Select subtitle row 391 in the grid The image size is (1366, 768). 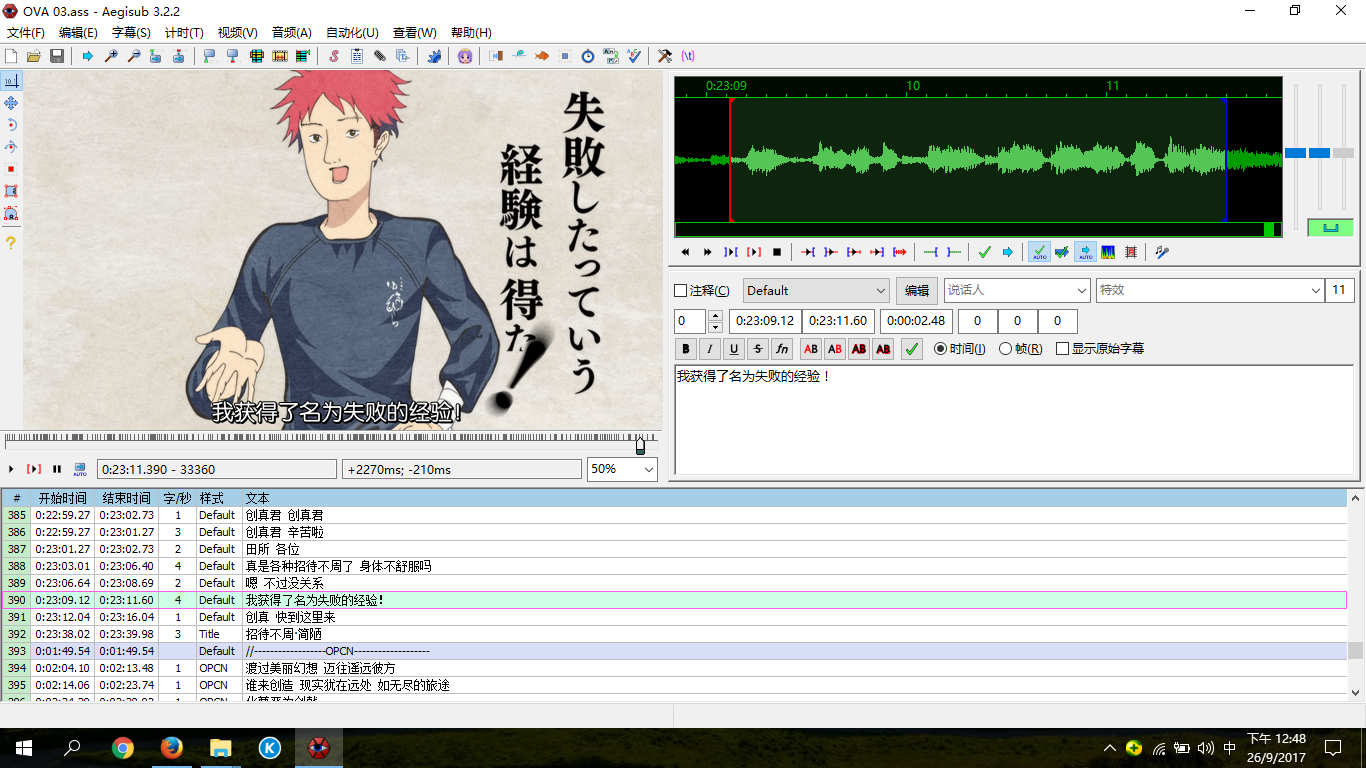pyautogui.click(x=674, y=617)
